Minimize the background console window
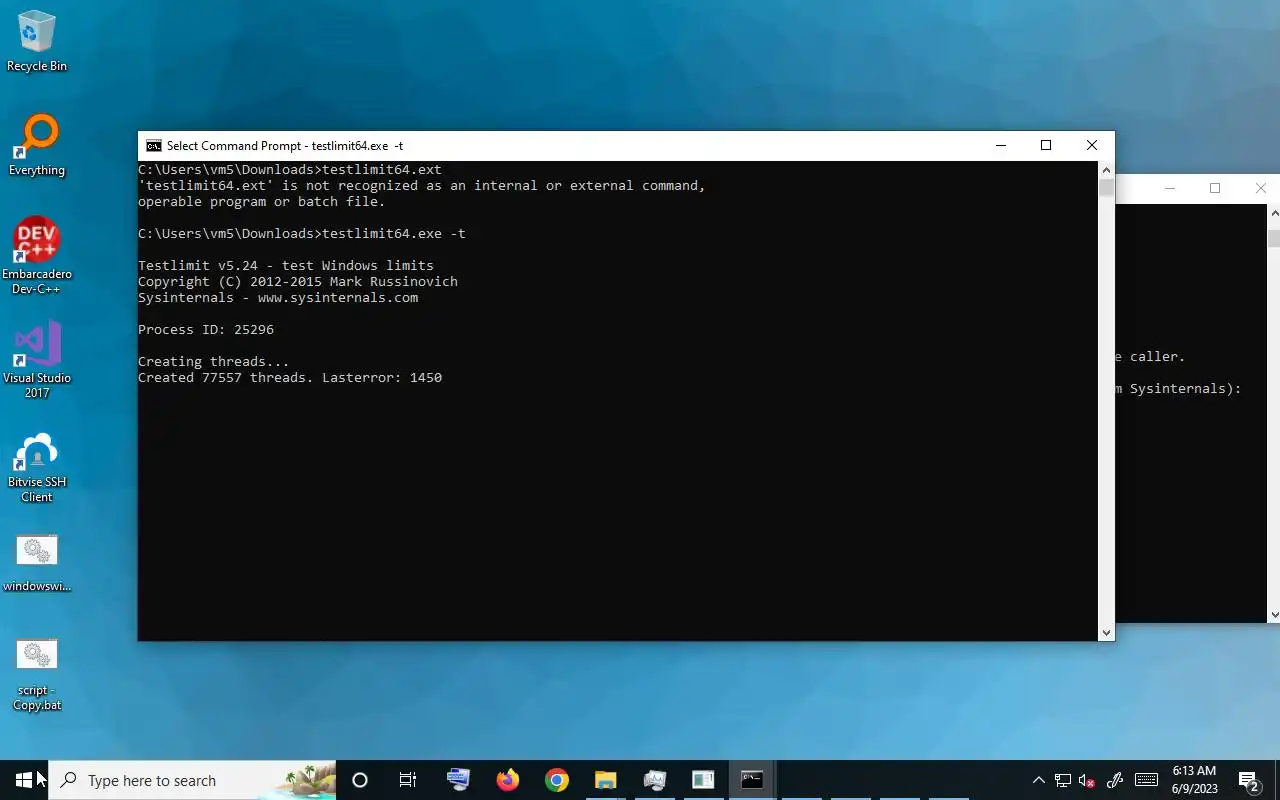1280x800 pixels. [1170, 188]
